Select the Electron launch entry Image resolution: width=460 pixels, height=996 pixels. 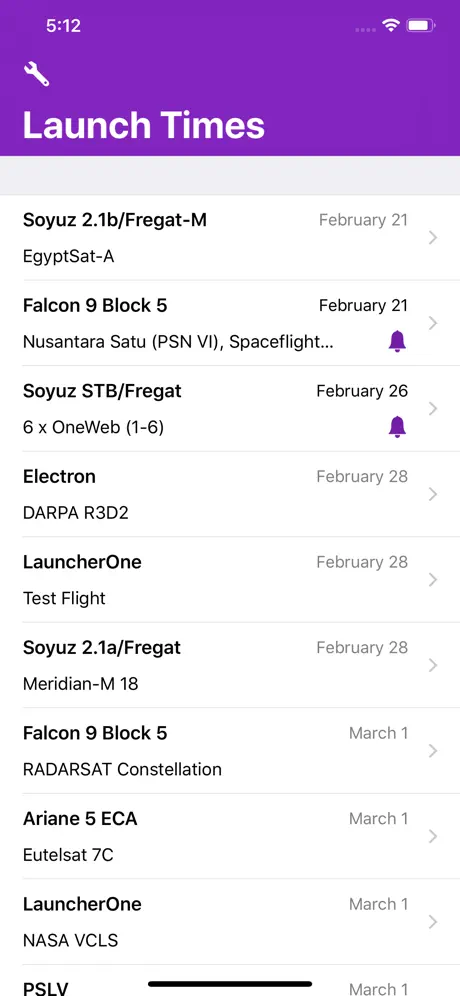click(230, 494)
